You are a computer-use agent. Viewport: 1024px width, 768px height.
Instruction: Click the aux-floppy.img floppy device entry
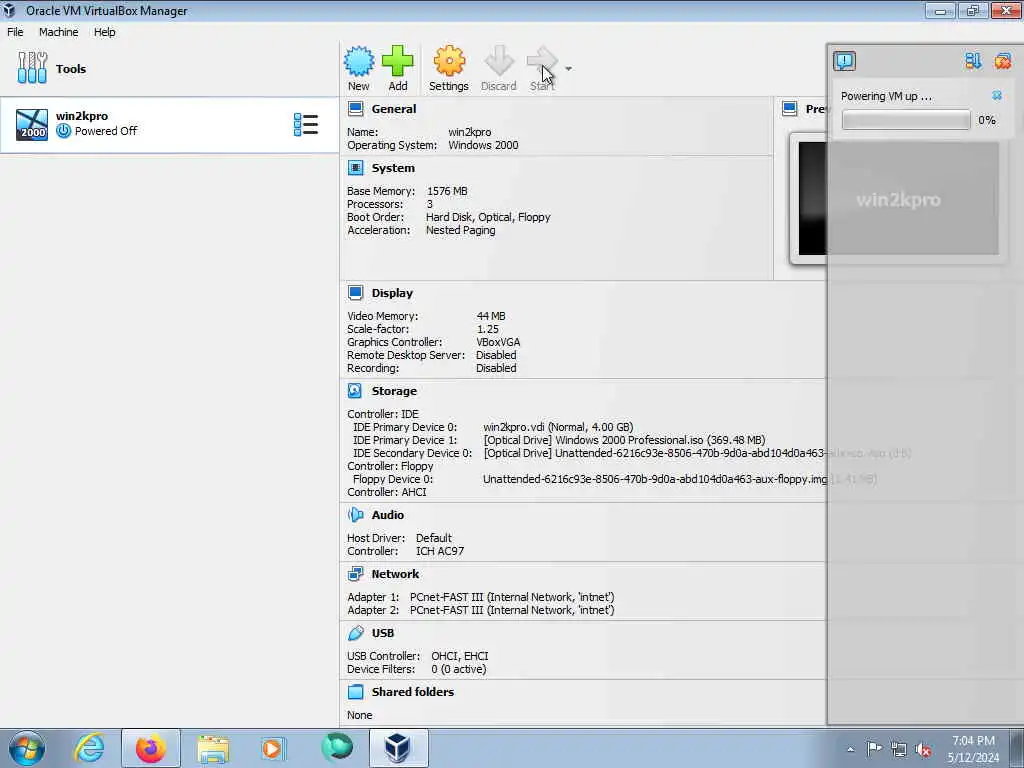(x=680, y=479)
